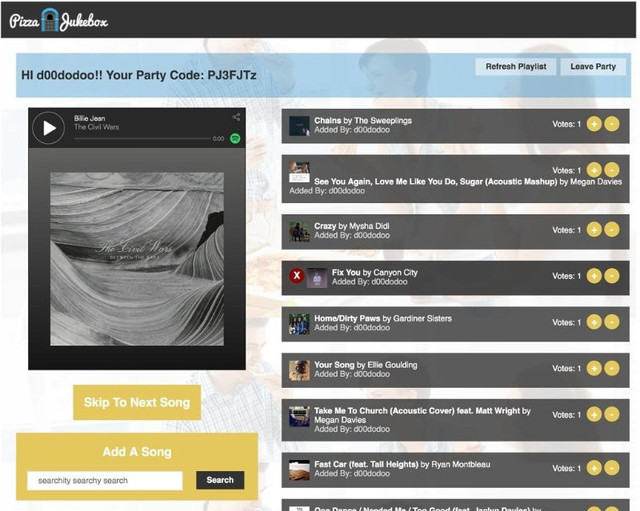The width and height of the screenshot is (640, 511).
Task: Upvote Your Song by Ellie Goulding
Action: (594, 368)
